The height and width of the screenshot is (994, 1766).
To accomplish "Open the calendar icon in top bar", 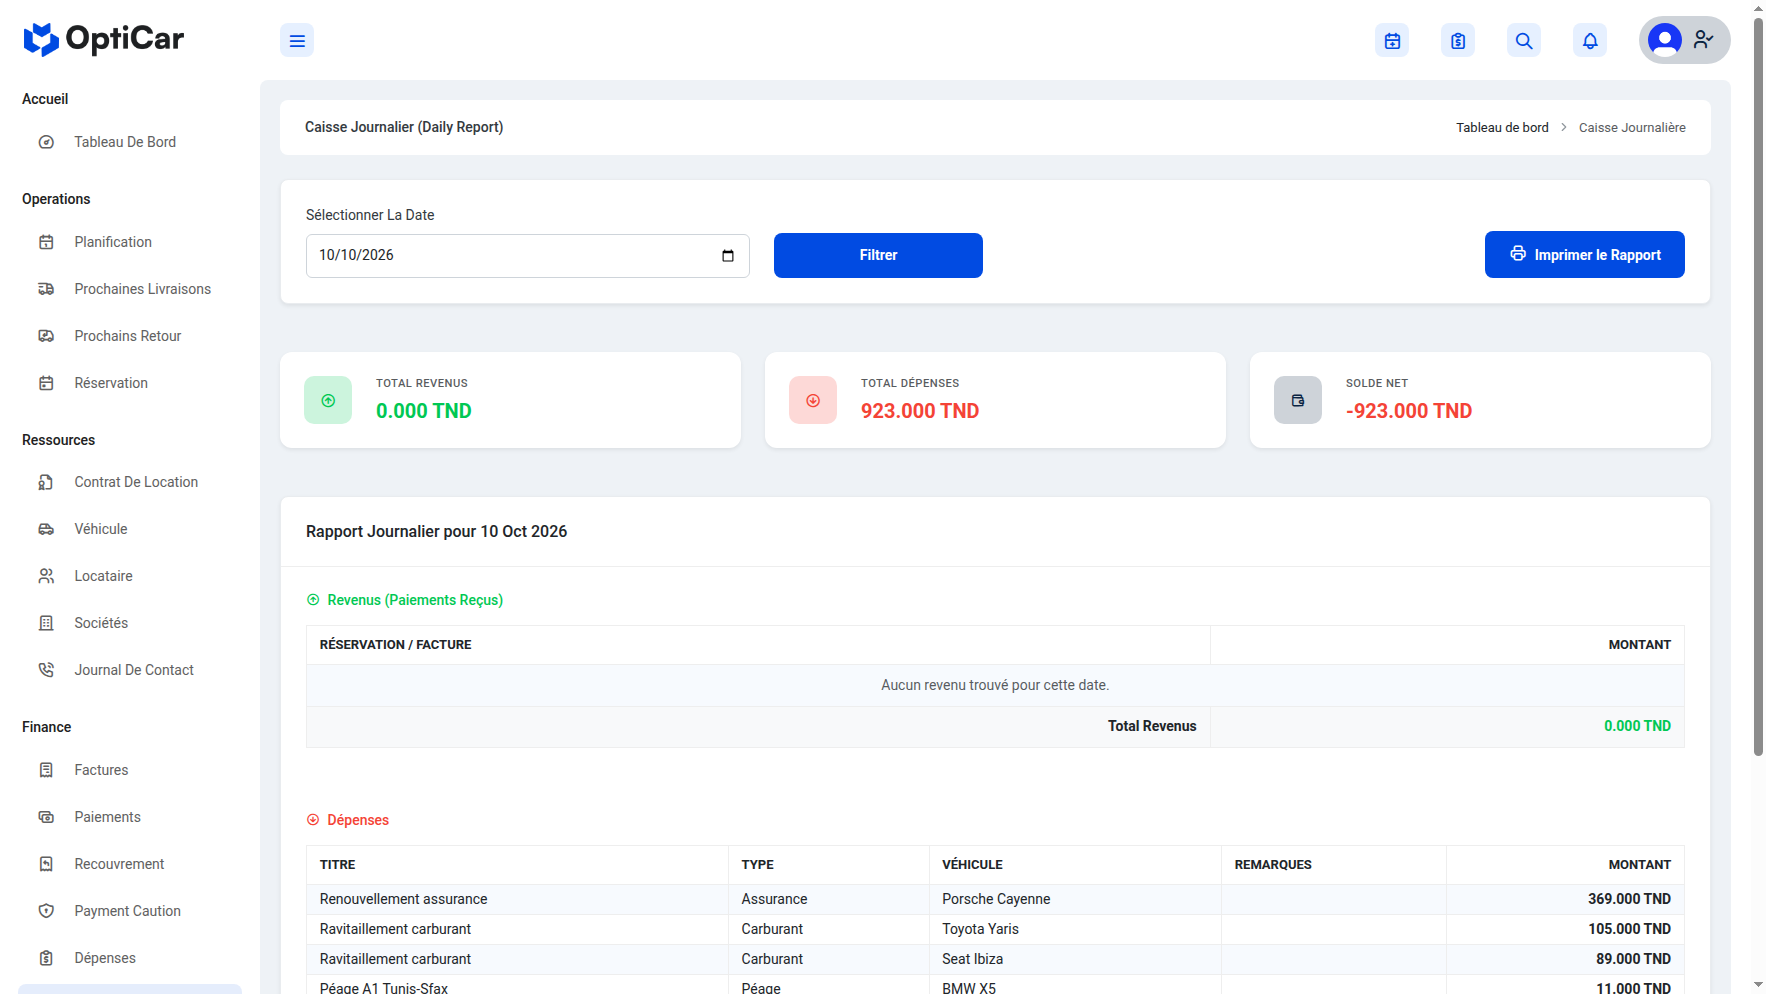I will pyautogui.click(x=1392, y=41).
